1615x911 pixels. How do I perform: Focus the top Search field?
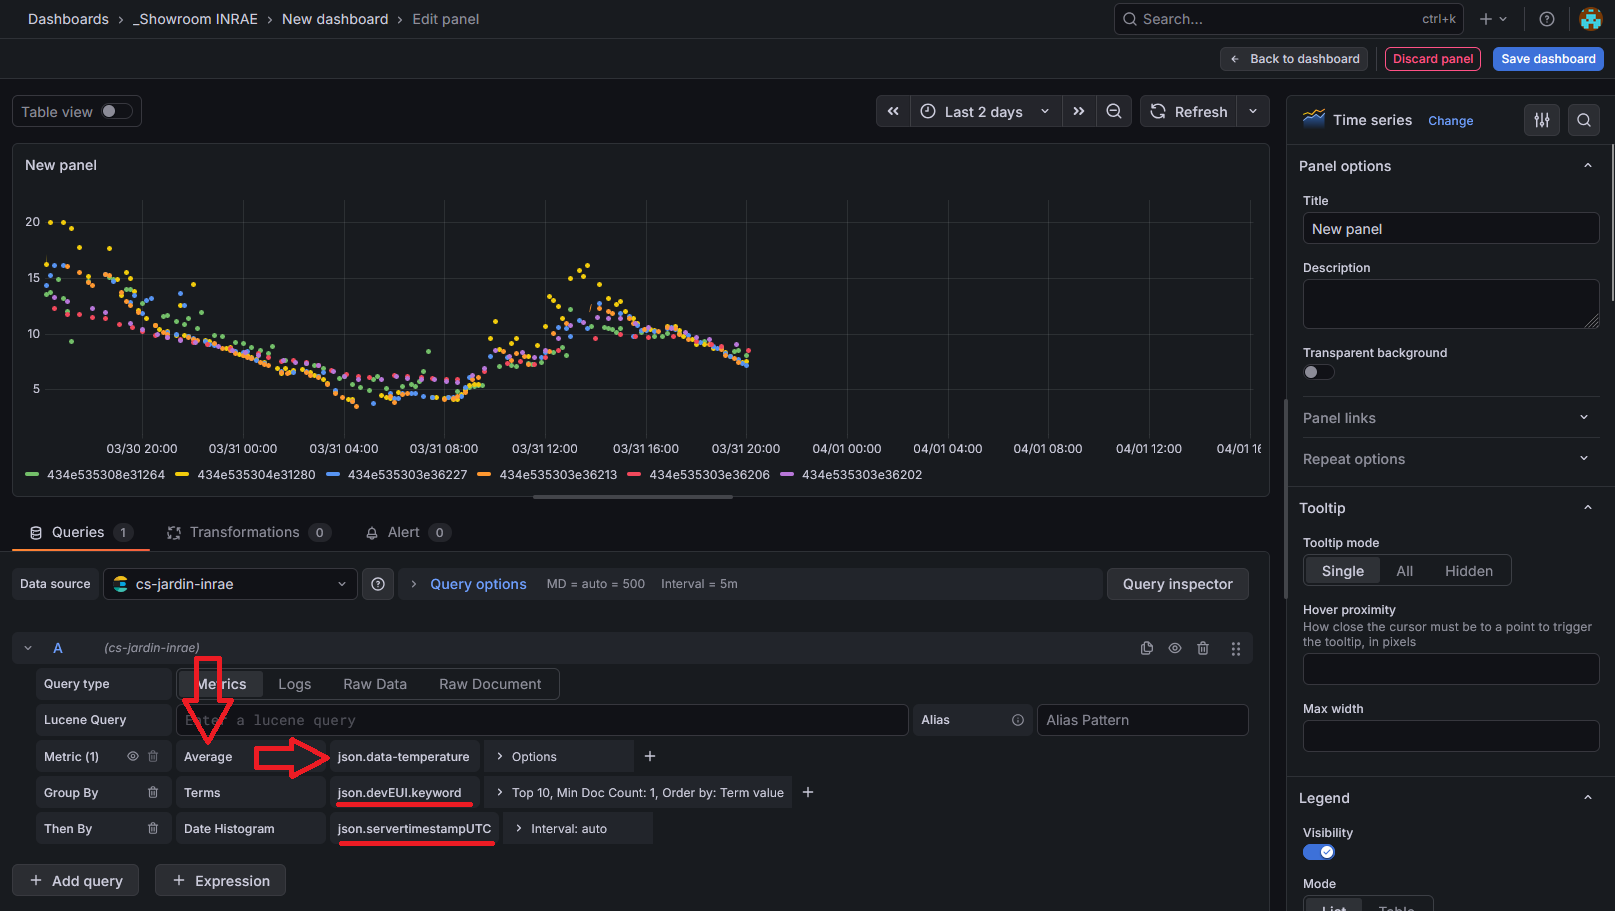click(x=1288, y=19)
